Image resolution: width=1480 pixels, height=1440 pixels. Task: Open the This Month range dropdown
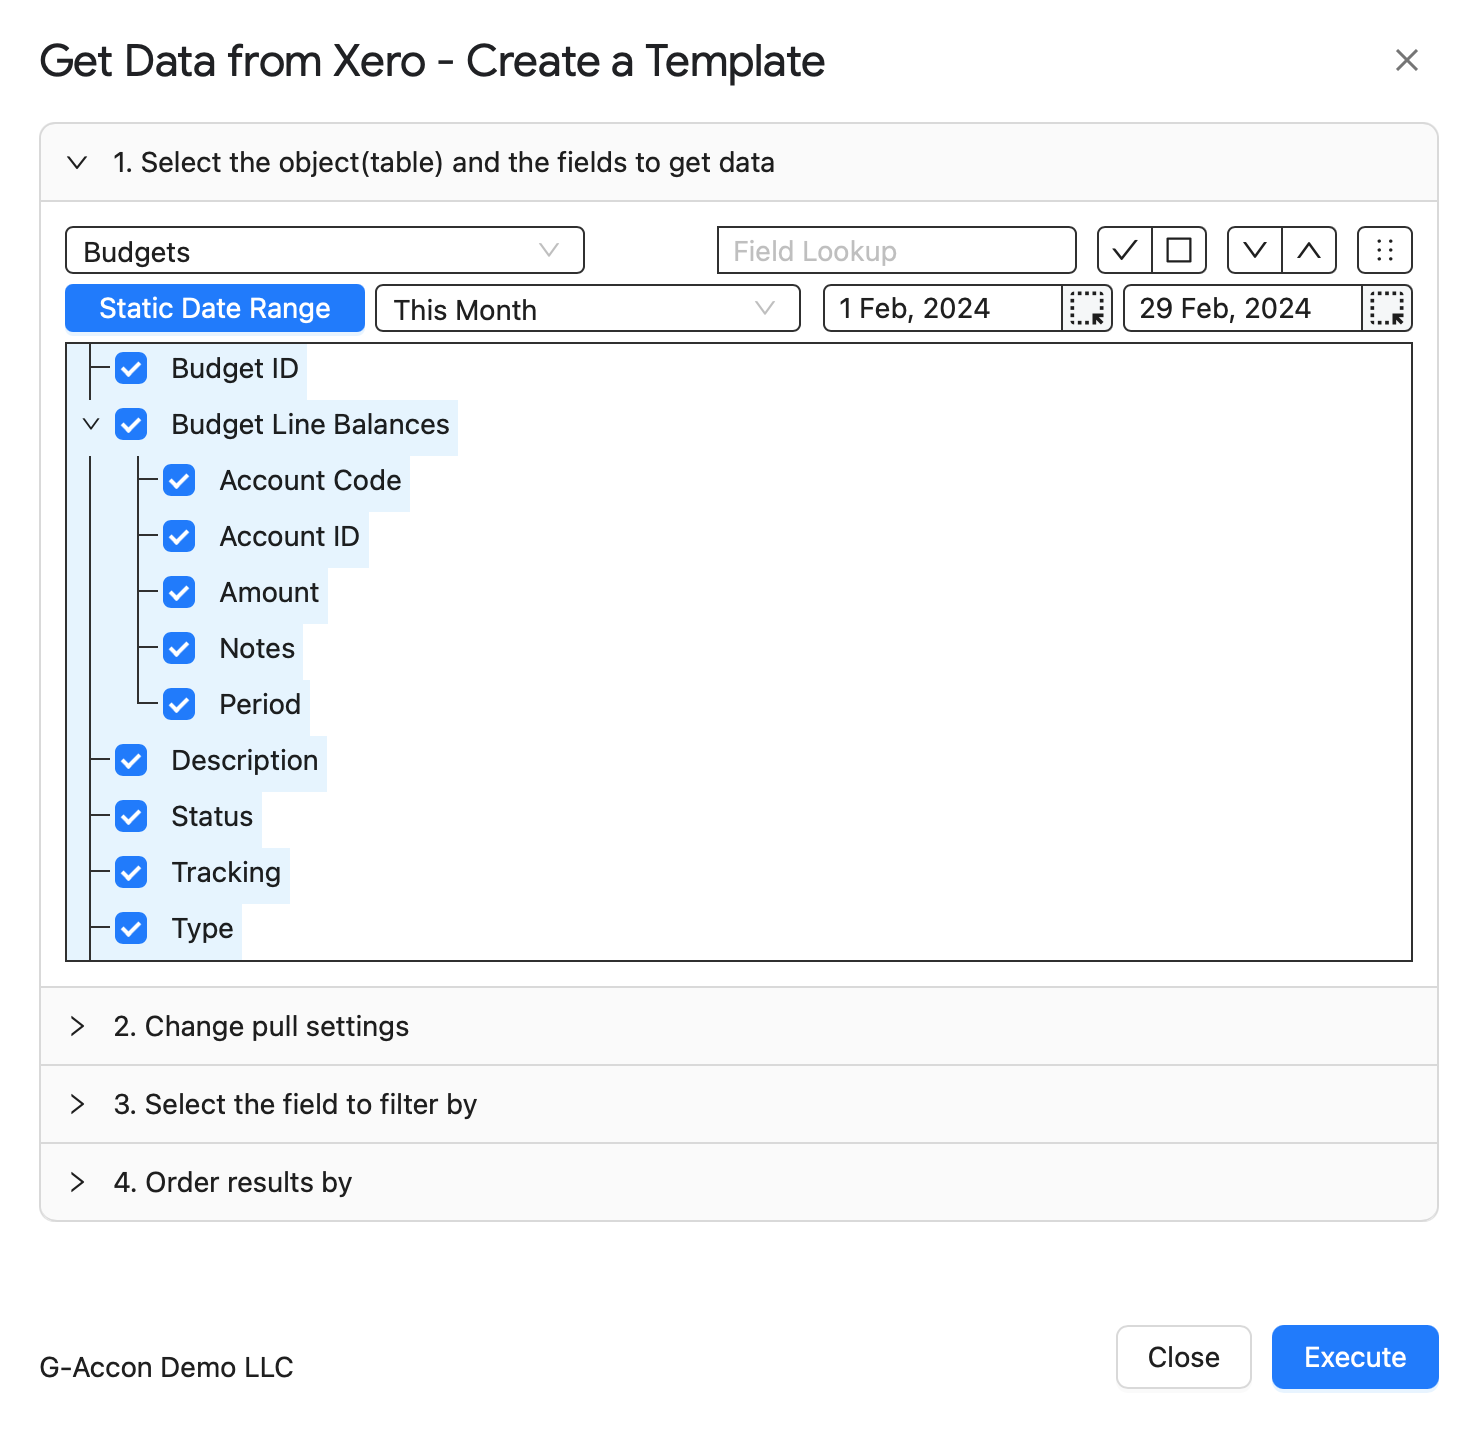click(588, 308)
